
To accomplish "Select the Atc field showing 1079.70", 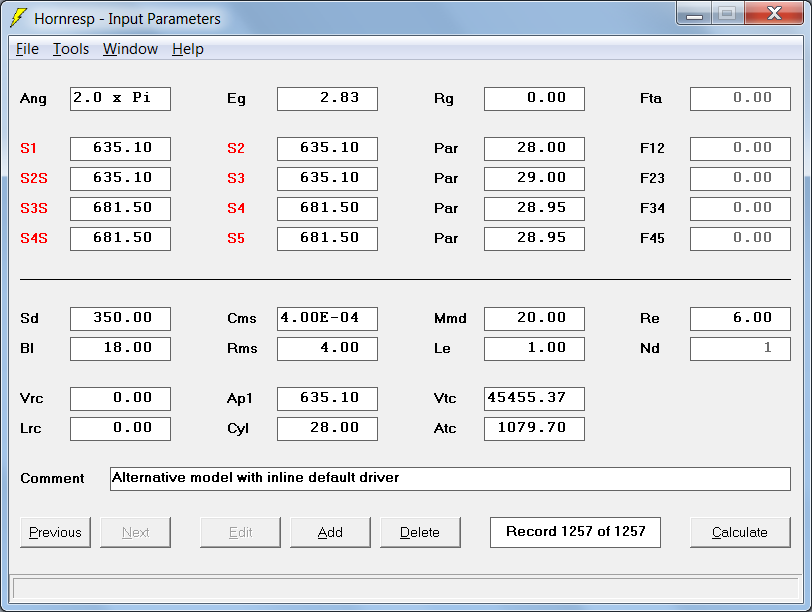I will (x=534, y=429).
